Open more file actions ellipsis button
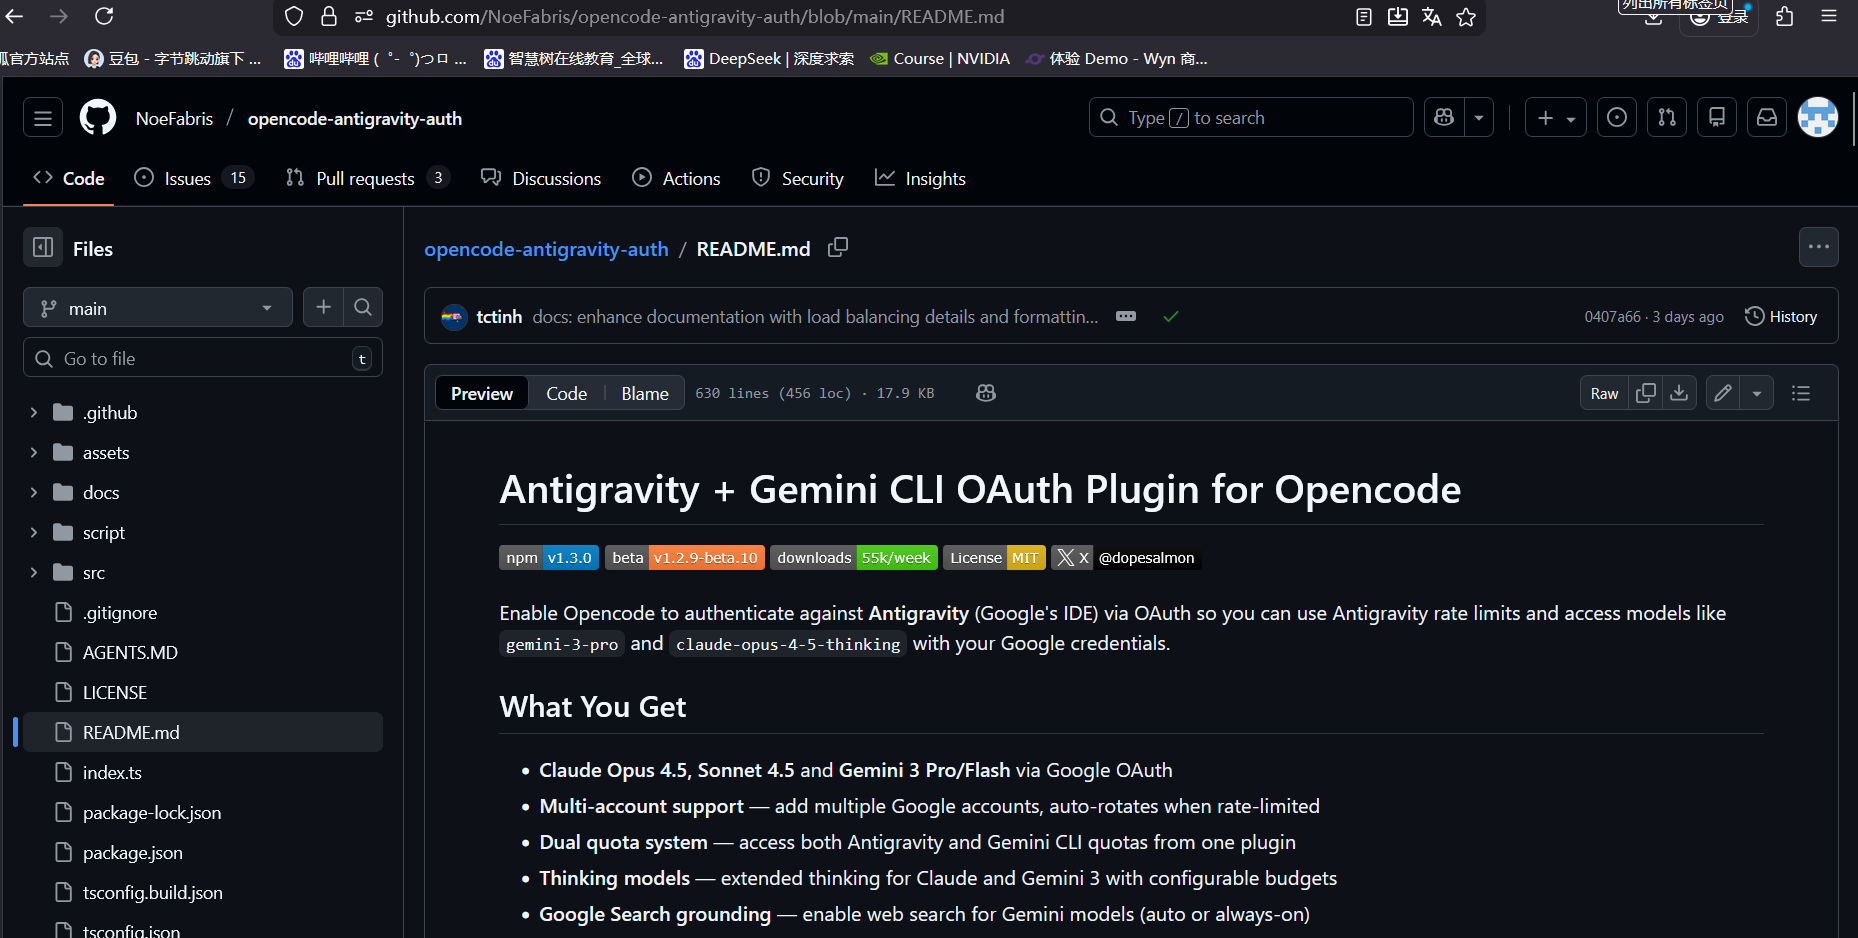1858x938 pixels. pyautogui.click(x=1819, y=247)
